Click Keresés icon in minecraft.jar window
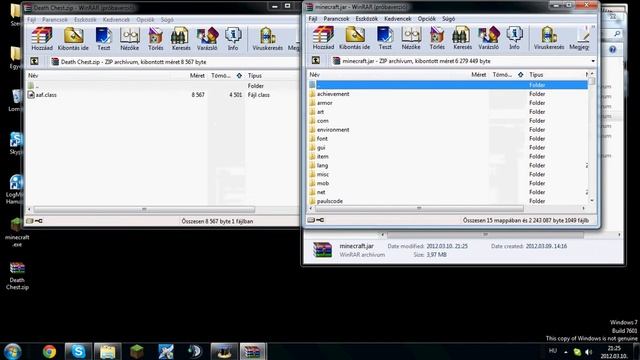This screenshot has width=640, height=360. pos(462,38)
